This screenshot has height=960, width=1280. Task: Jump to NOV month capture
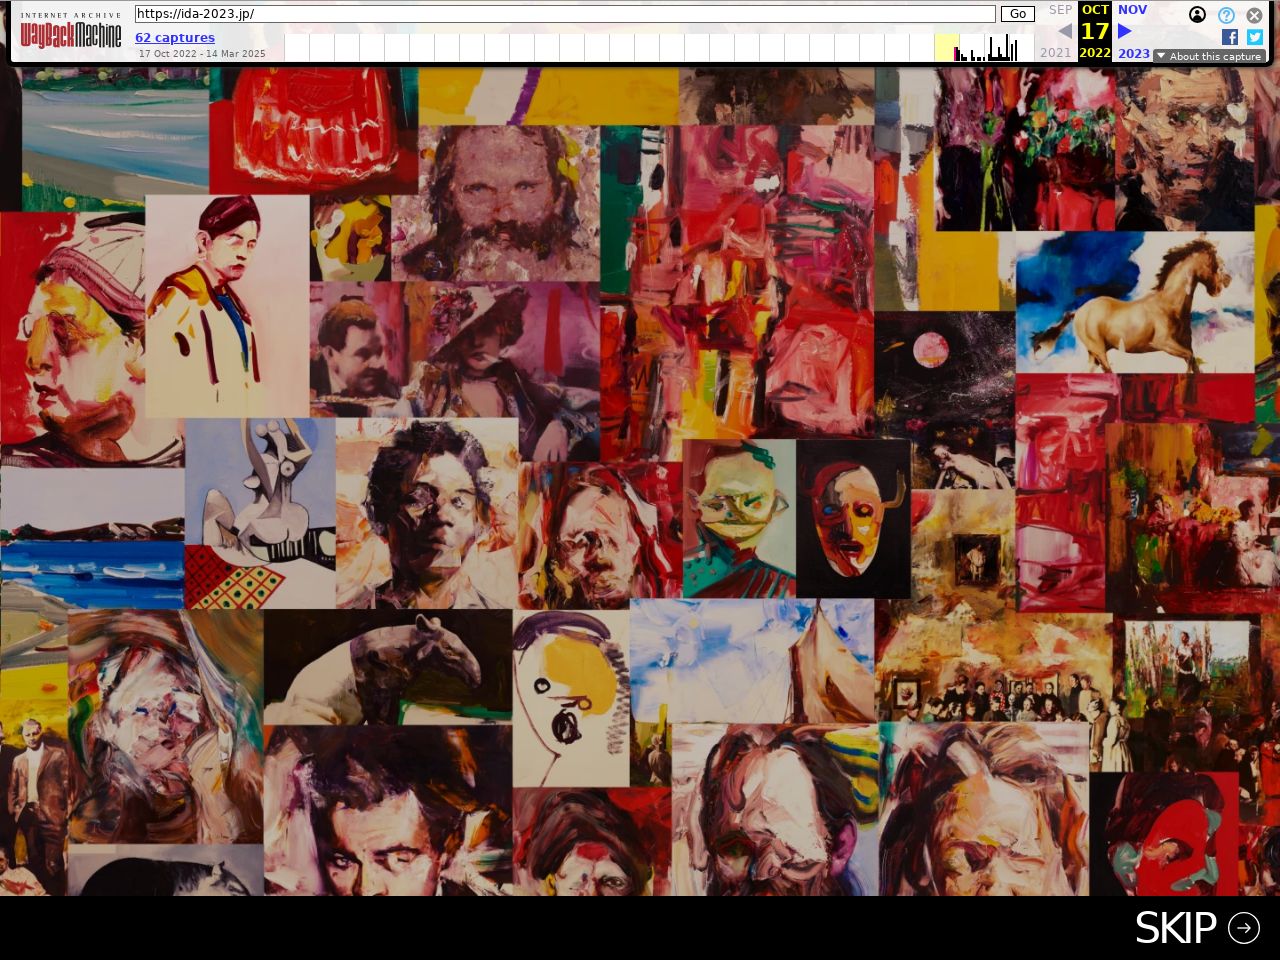[x=1132, y=9]
